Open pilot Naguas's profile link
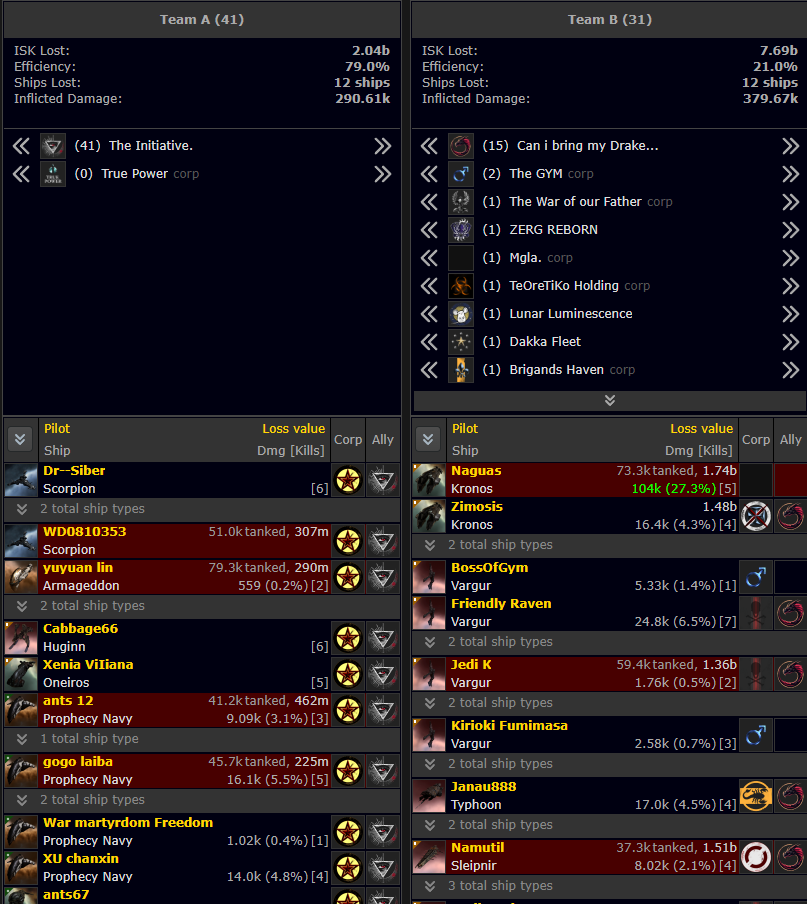 coord(476,470)
